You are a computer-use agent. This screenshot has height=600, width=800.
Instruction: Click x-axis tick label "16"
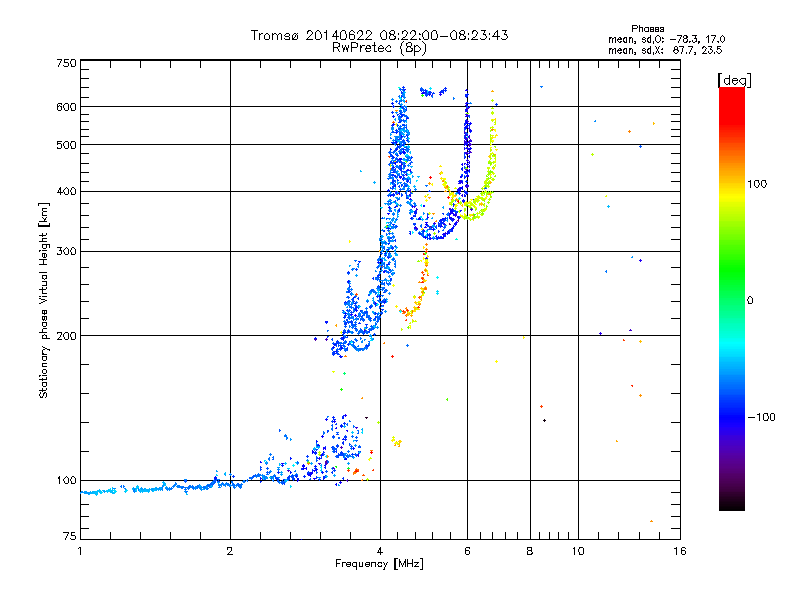click(680, 551)
